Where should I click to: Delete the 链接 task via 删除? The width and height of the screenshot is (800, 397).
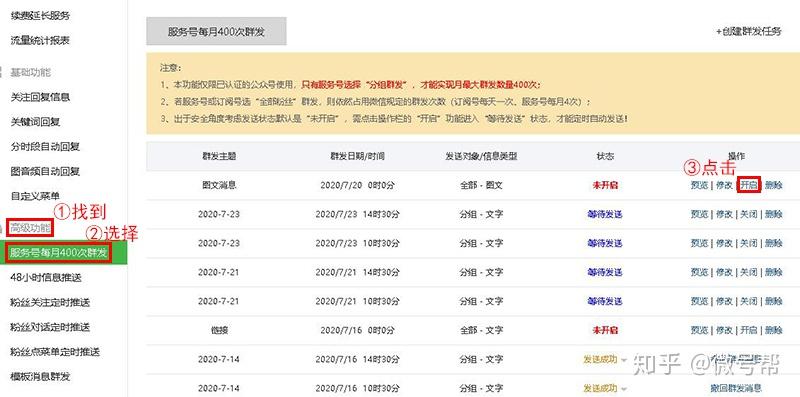click(x=773, y=331)
